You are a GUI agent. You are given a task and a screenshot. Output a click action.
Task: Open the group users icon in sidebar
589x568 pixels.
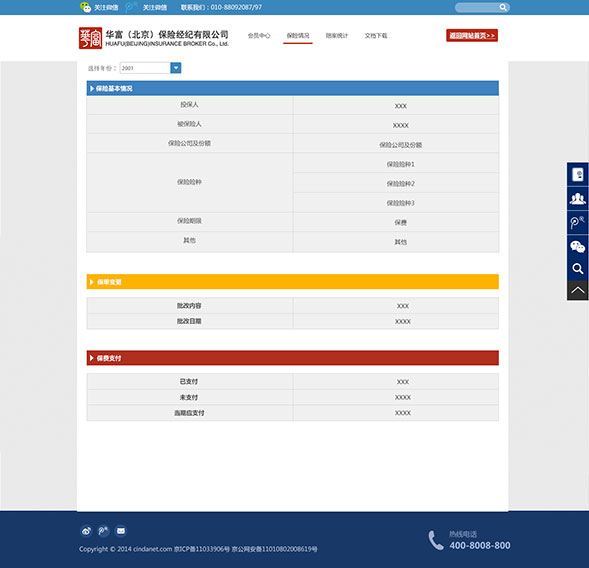[577, 198]
